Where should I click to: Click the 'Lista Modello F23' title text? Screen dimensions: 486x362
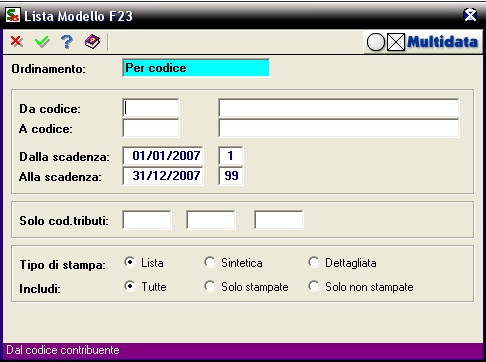click(x=78, y=16)
